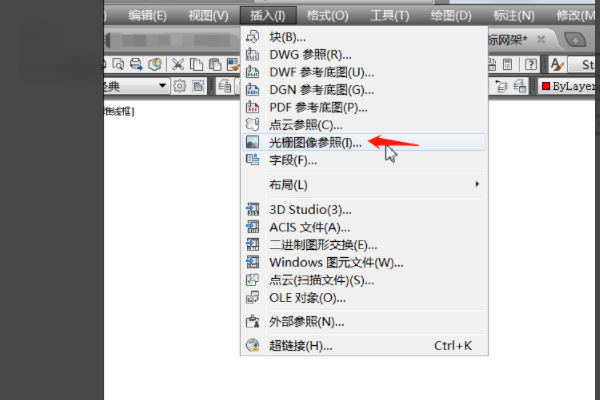Image resolution: width=600 pixels, height=400 pixels.
Task: Click the Workspace Settings gear icon
Action: click(x=179, y=86)
